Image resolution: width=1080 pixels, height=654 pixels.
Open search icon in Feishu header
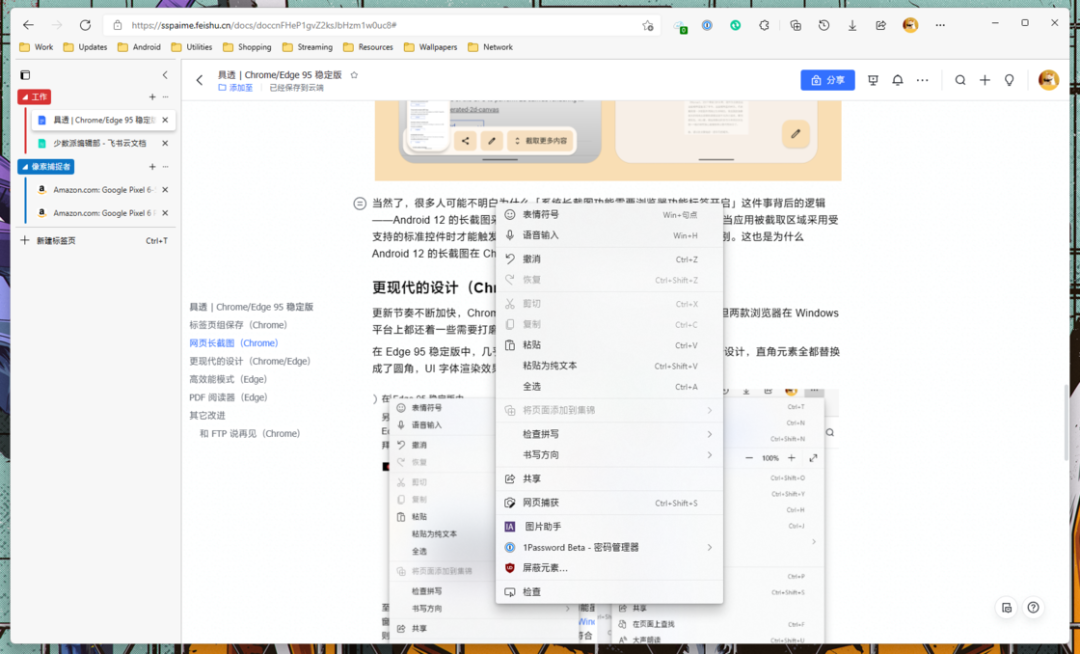[960, 80]
